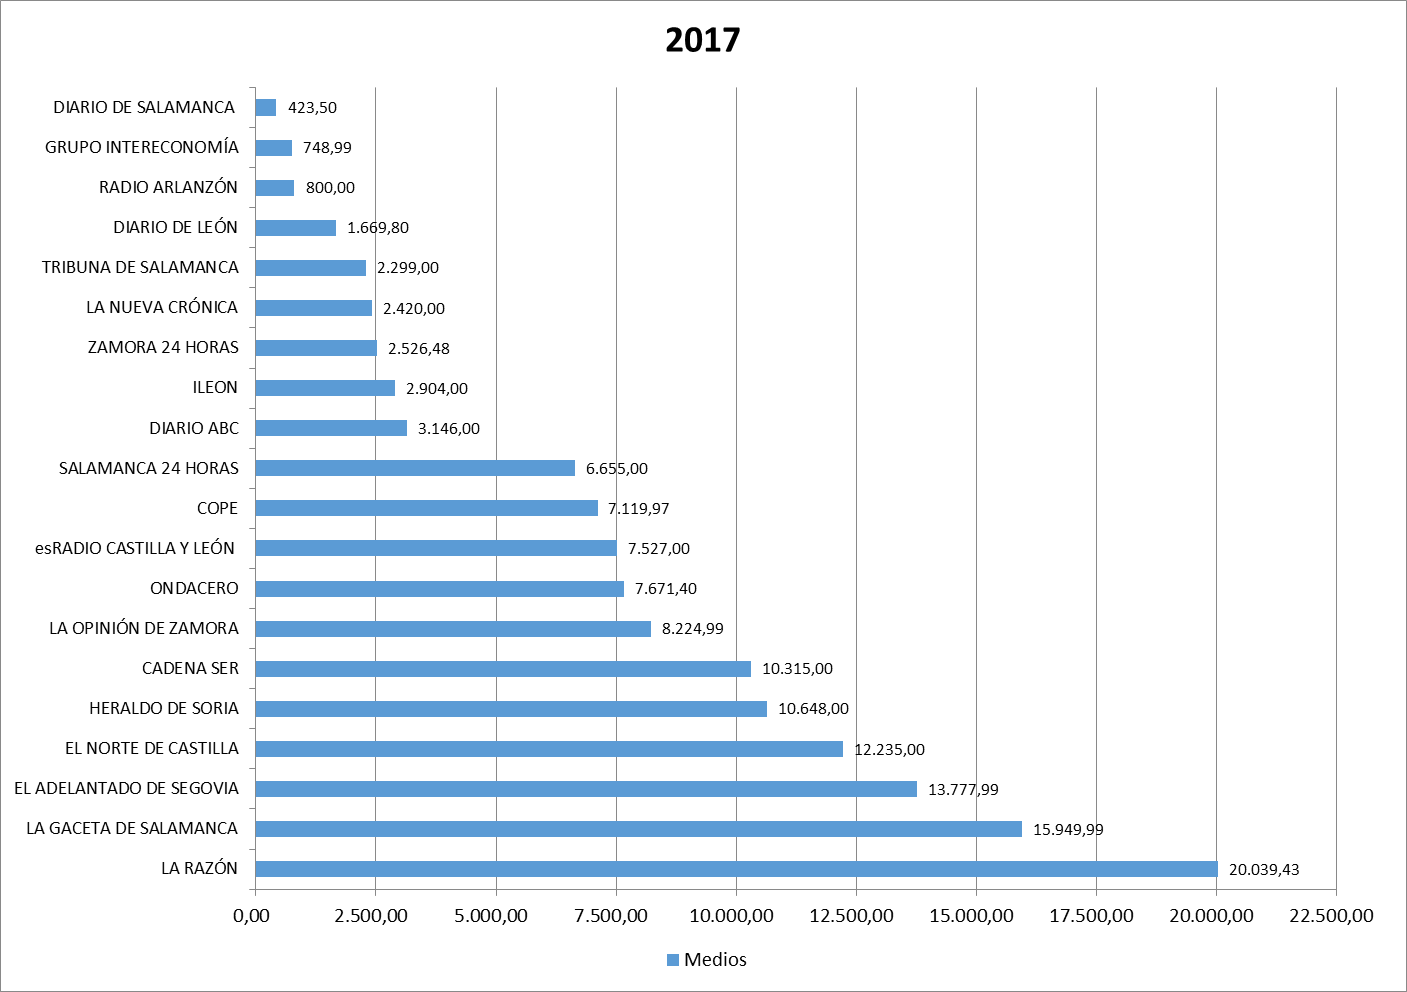Select the ZAMORA 24 HORAS category label

coord(163,347)
